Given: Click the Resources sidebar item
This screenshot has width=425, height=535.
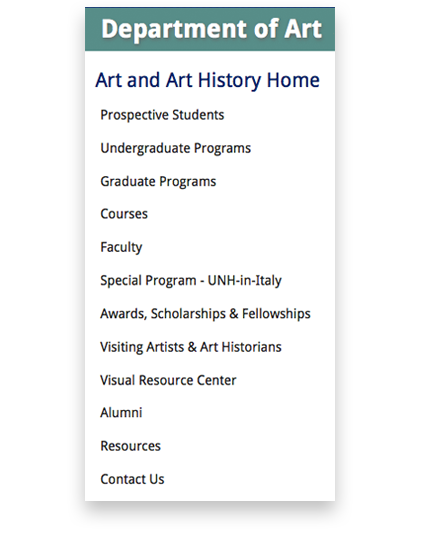Looking at the screenshot, I should click(130, 446).
